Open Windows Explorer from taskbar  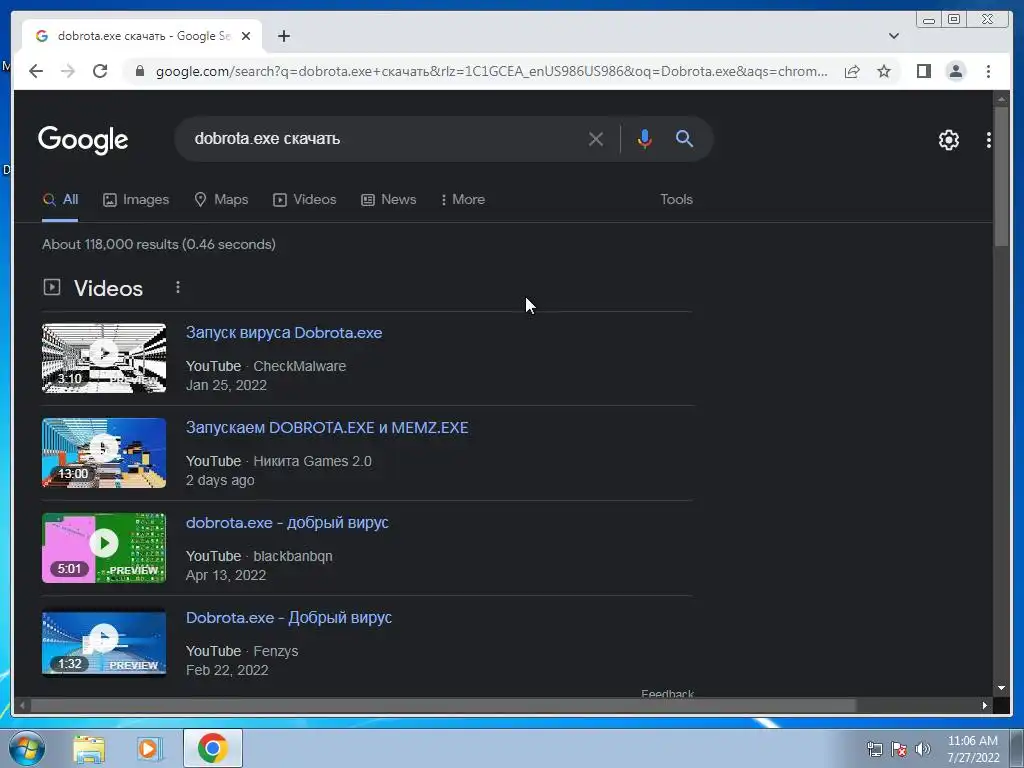click(x=89, y=748)
